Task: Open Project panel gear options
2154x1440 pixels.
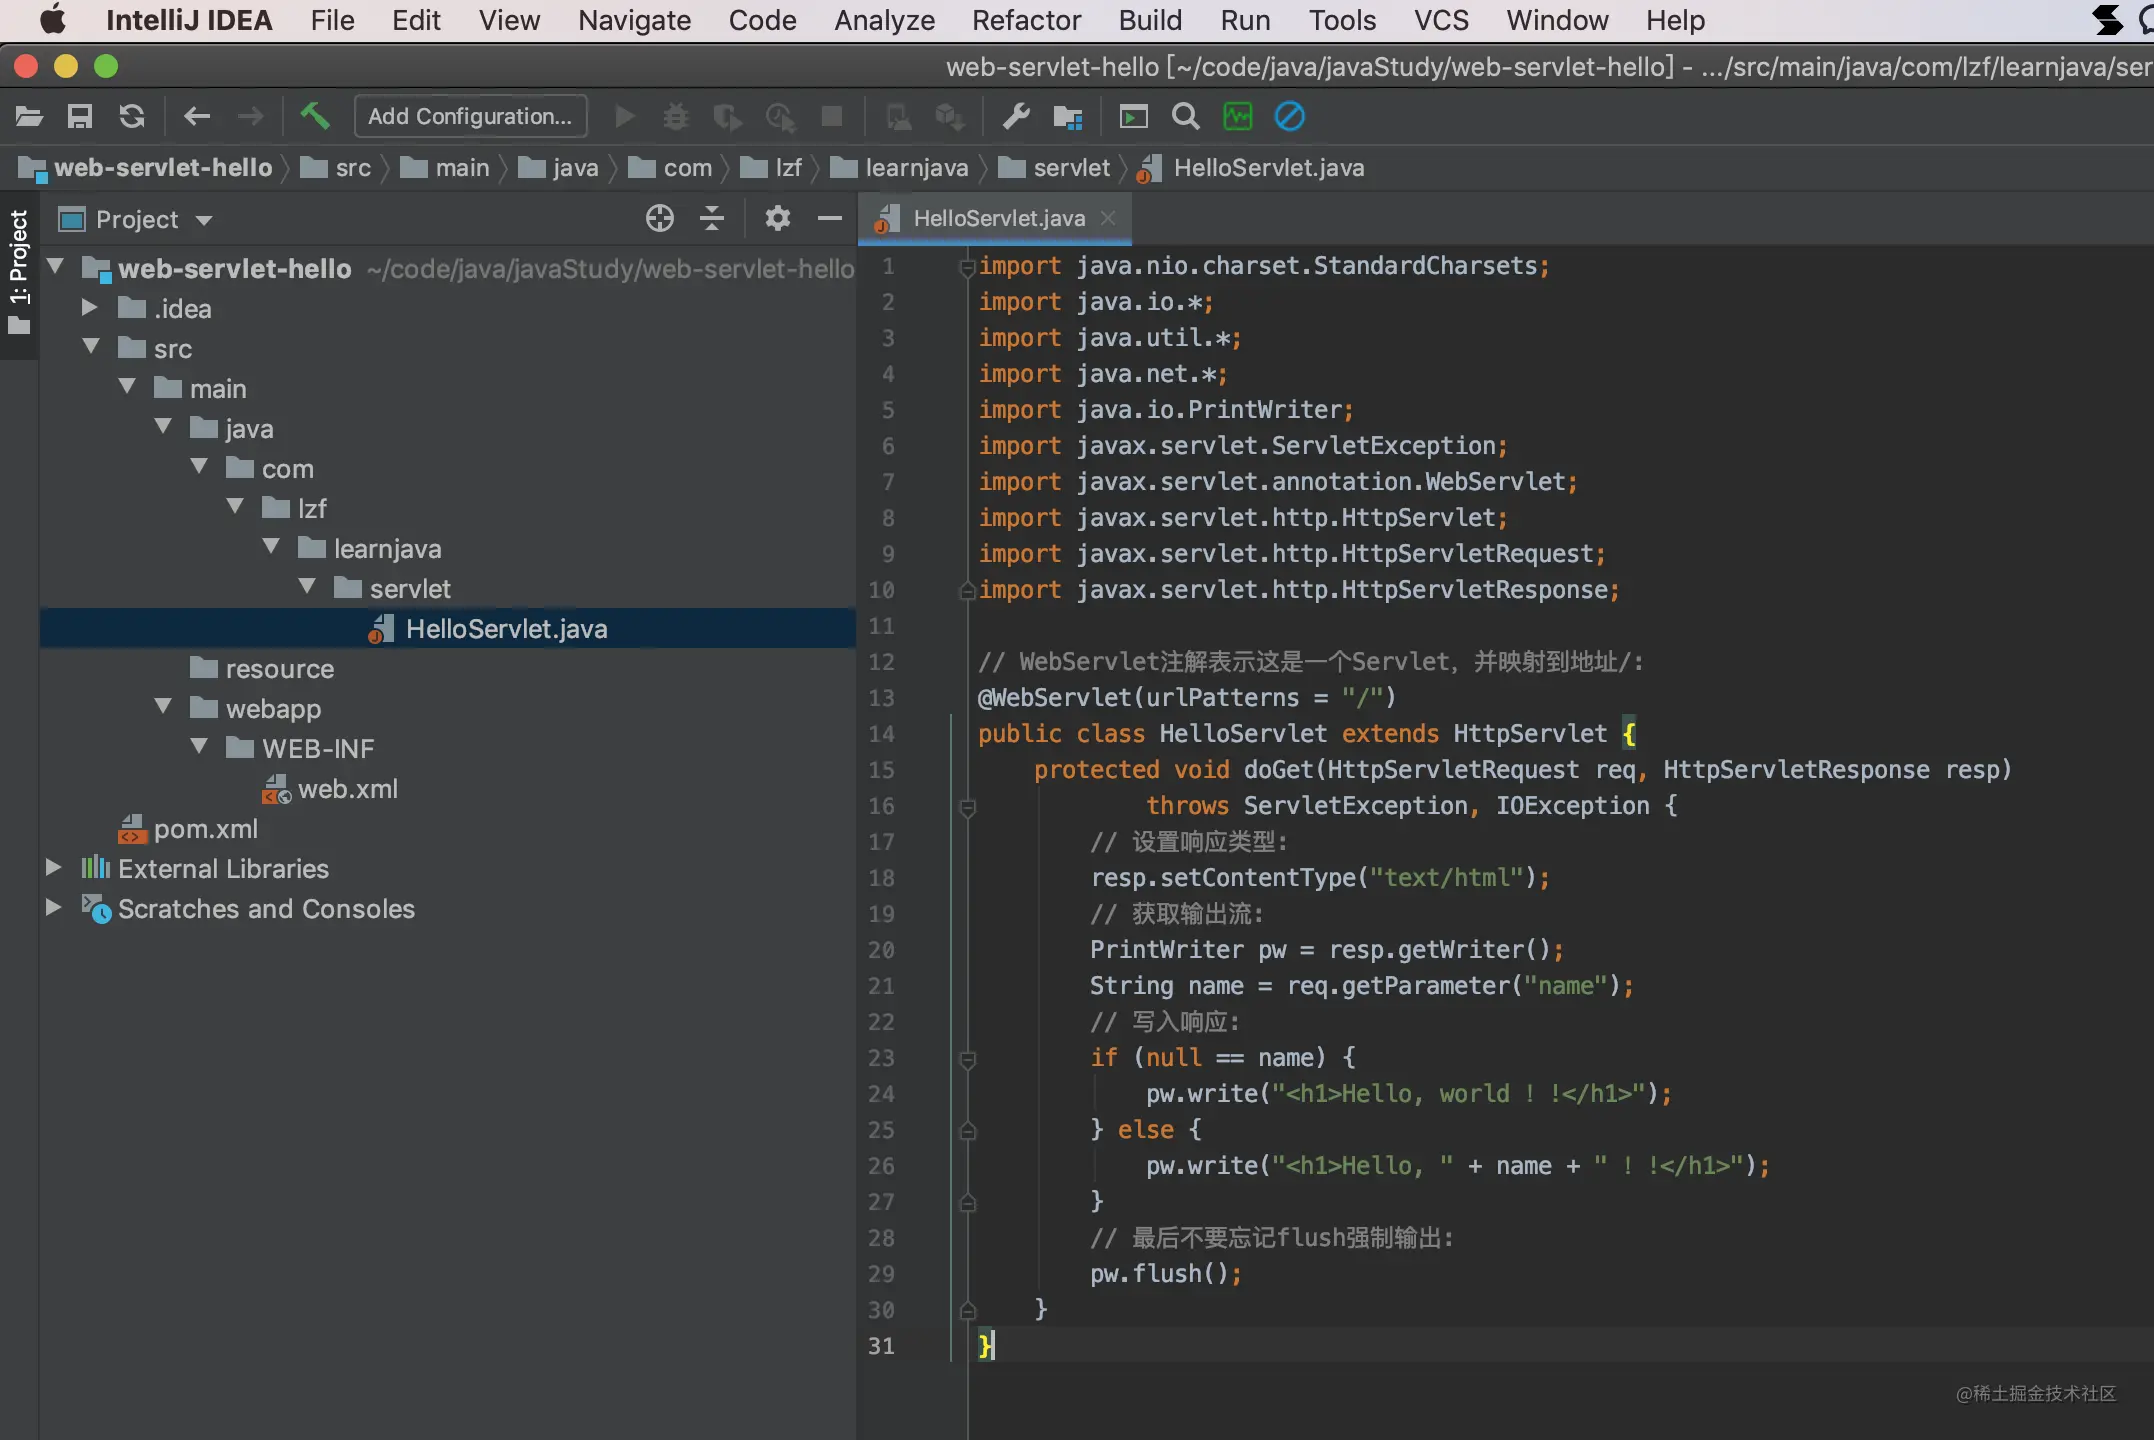Action: tap(777, 218)
